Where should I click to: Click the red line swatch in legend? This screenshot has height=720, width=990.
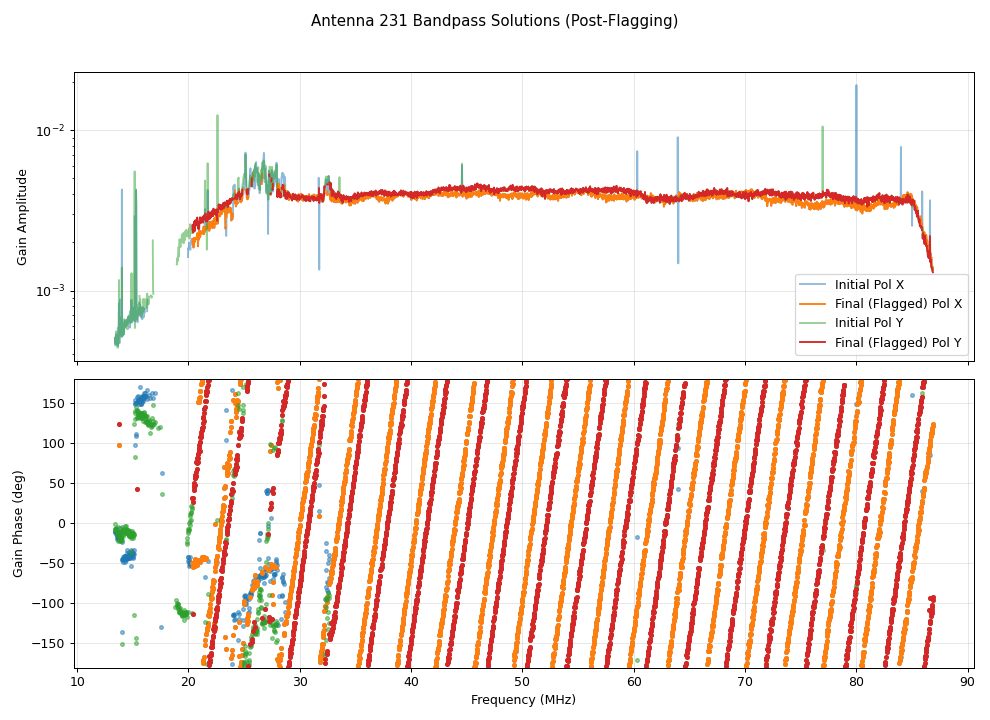[x=815, y=342]
